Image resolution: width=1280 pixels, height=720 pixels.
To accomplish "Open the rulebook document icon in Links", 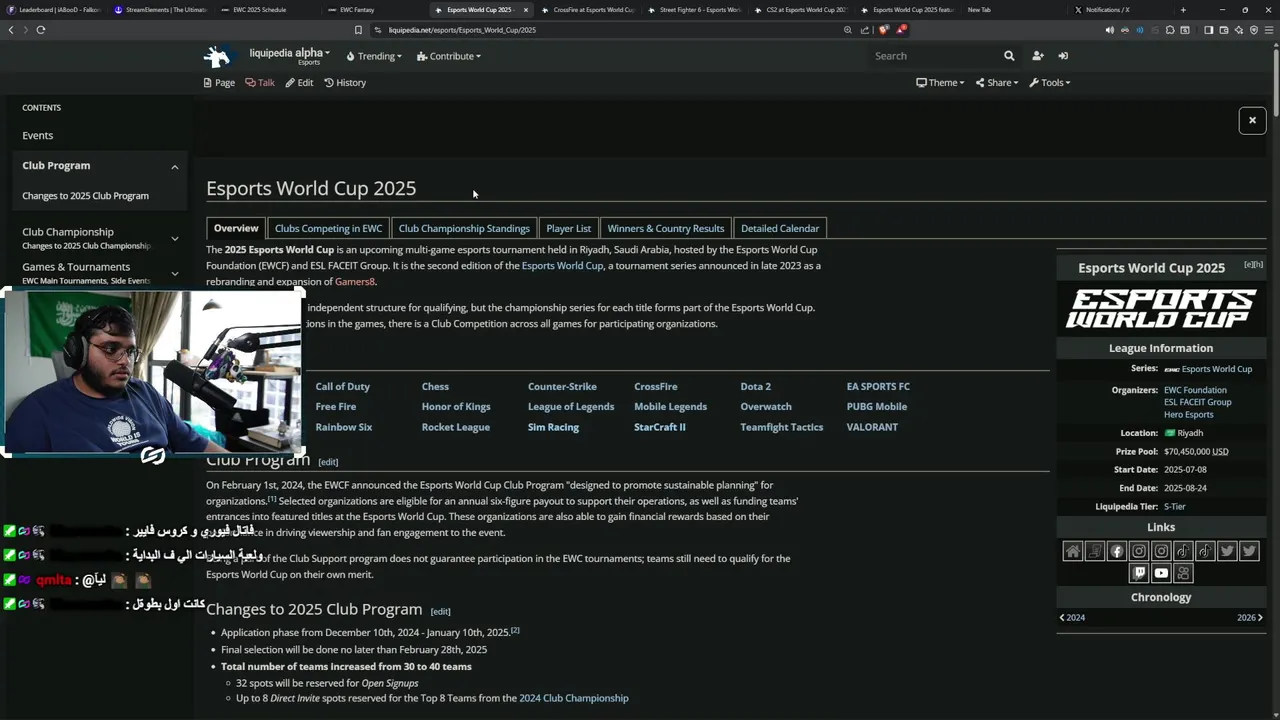I will click(x=1095, y=551).
